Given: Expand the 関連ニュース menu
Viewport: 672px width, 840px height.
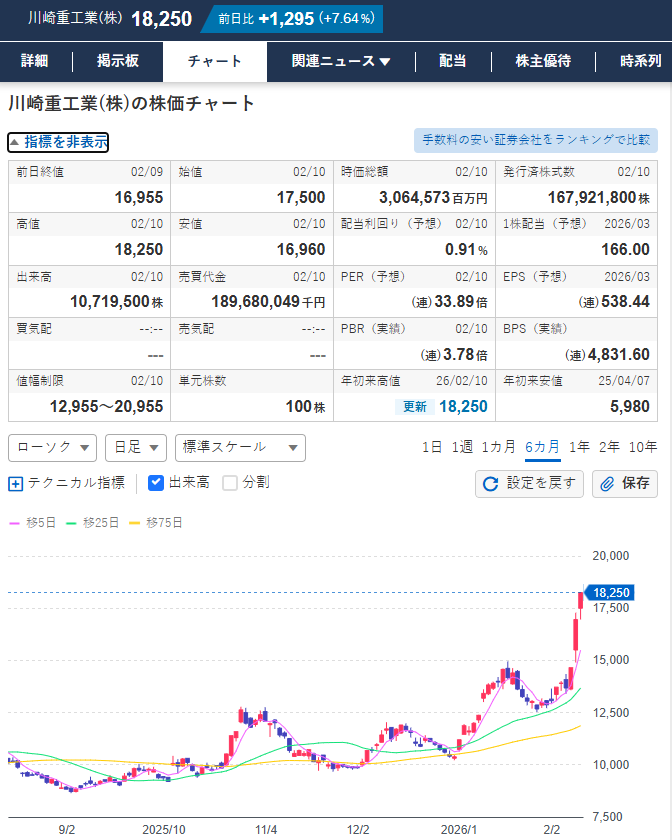Looking at the screenshot, I should pos(341,61).
